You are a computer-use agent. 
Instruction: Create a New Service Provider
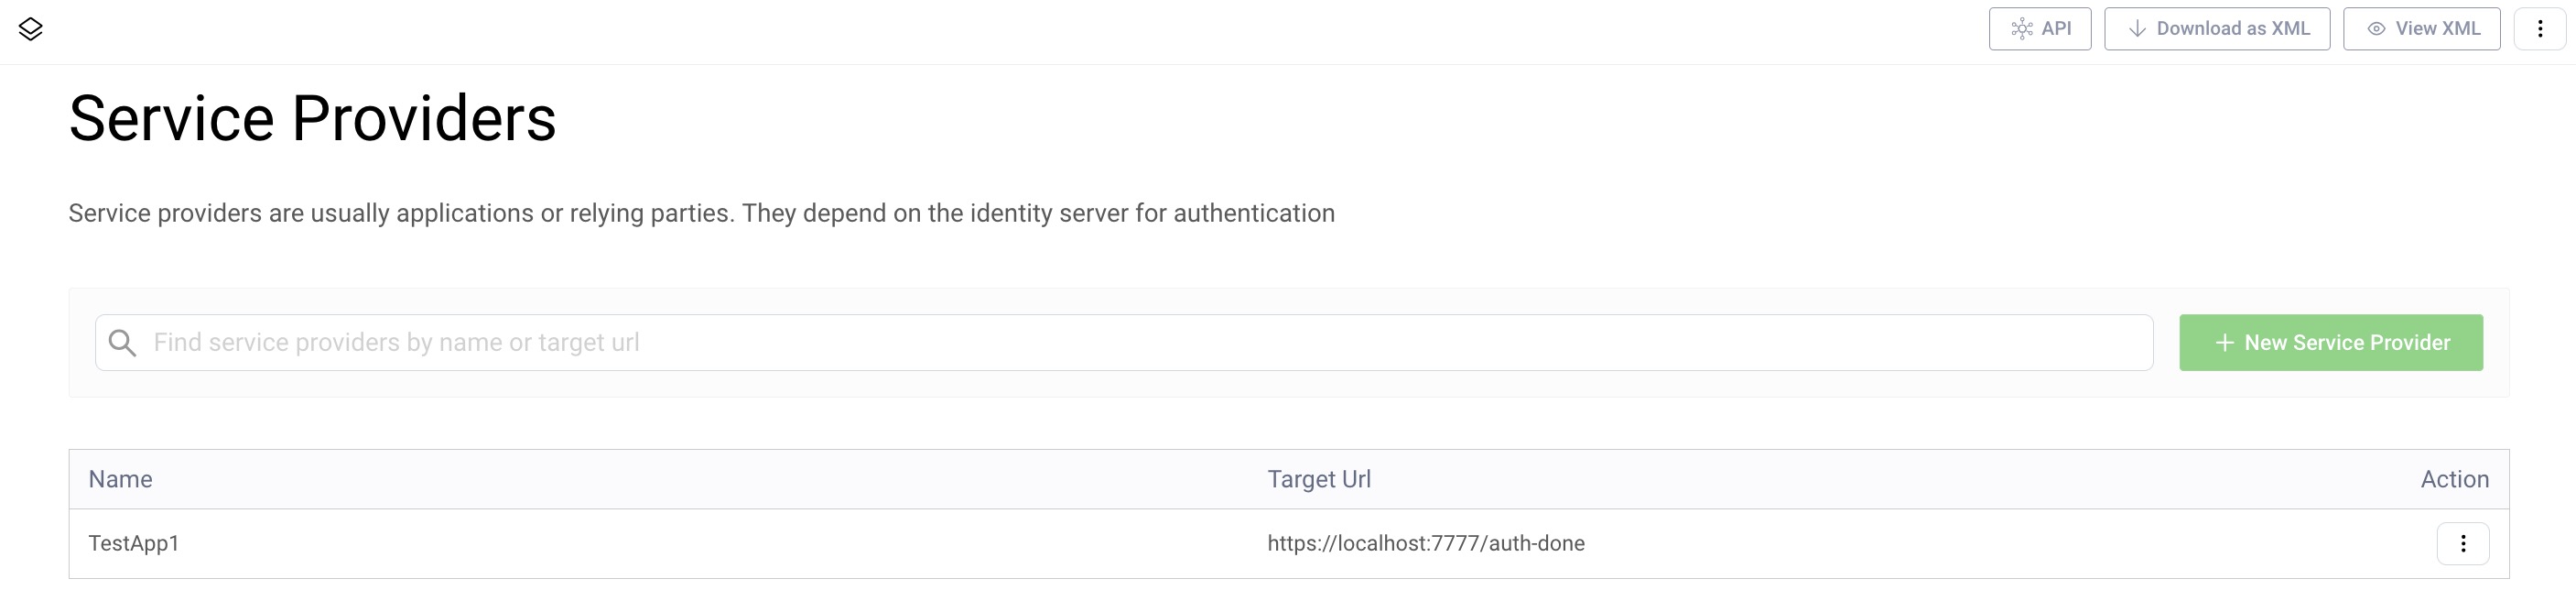pos(2330,342)
